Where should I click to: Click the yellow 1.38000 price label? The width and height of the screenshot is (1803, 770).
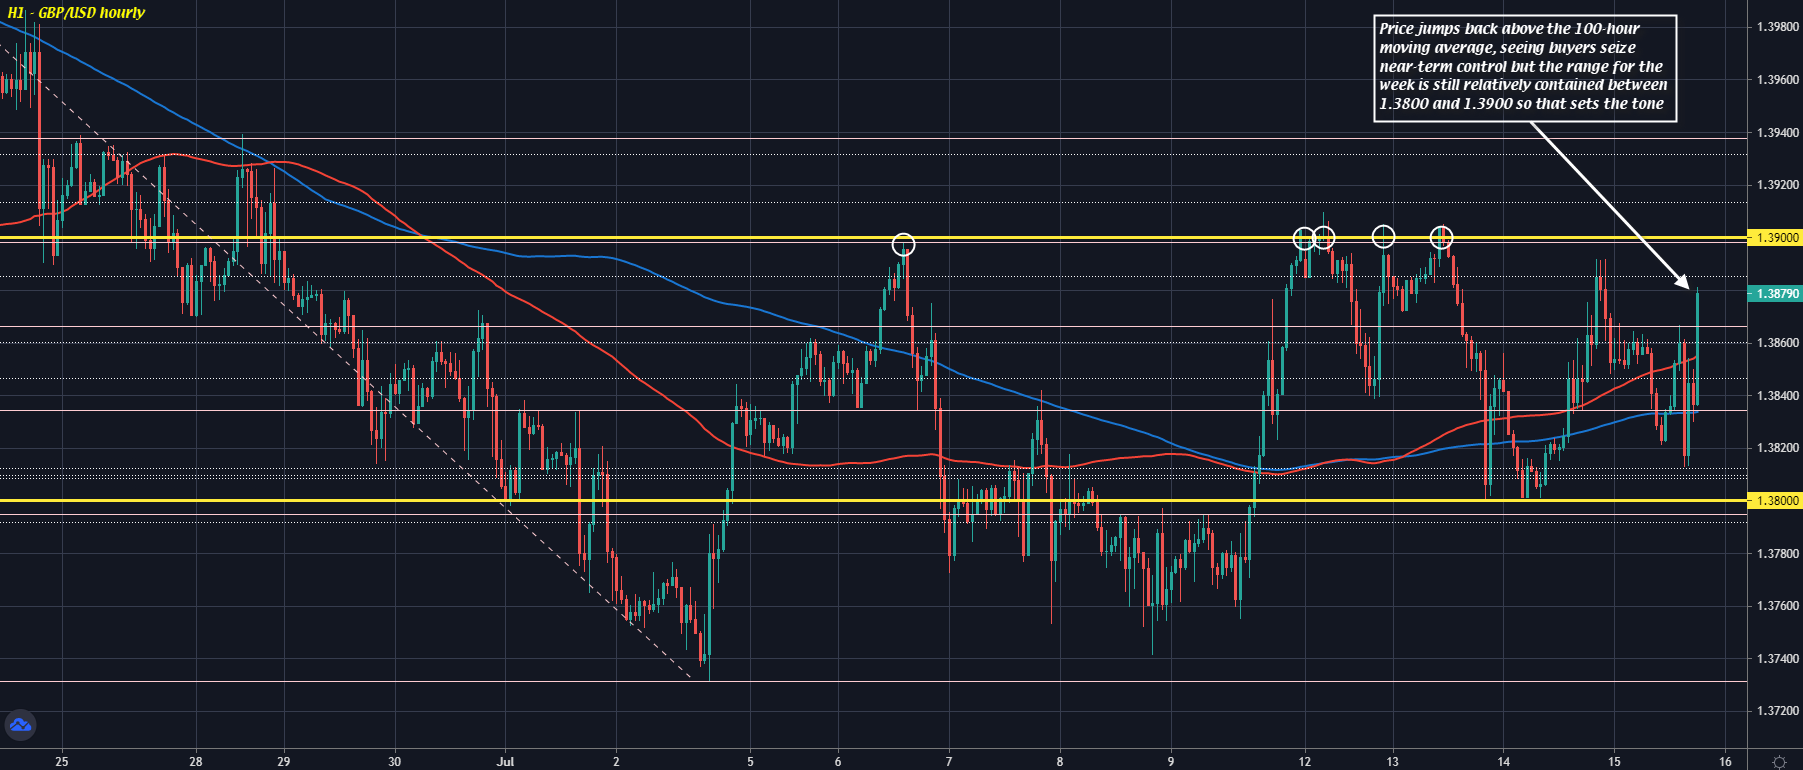(x=1775, y=501)
